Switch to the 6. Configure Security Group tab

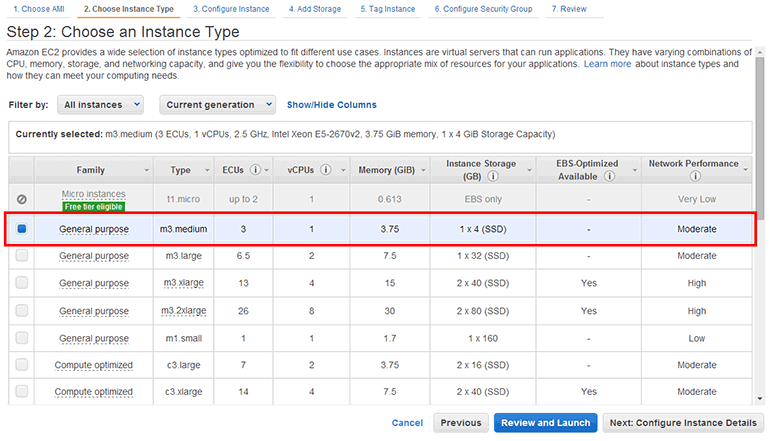pos(485,8)
